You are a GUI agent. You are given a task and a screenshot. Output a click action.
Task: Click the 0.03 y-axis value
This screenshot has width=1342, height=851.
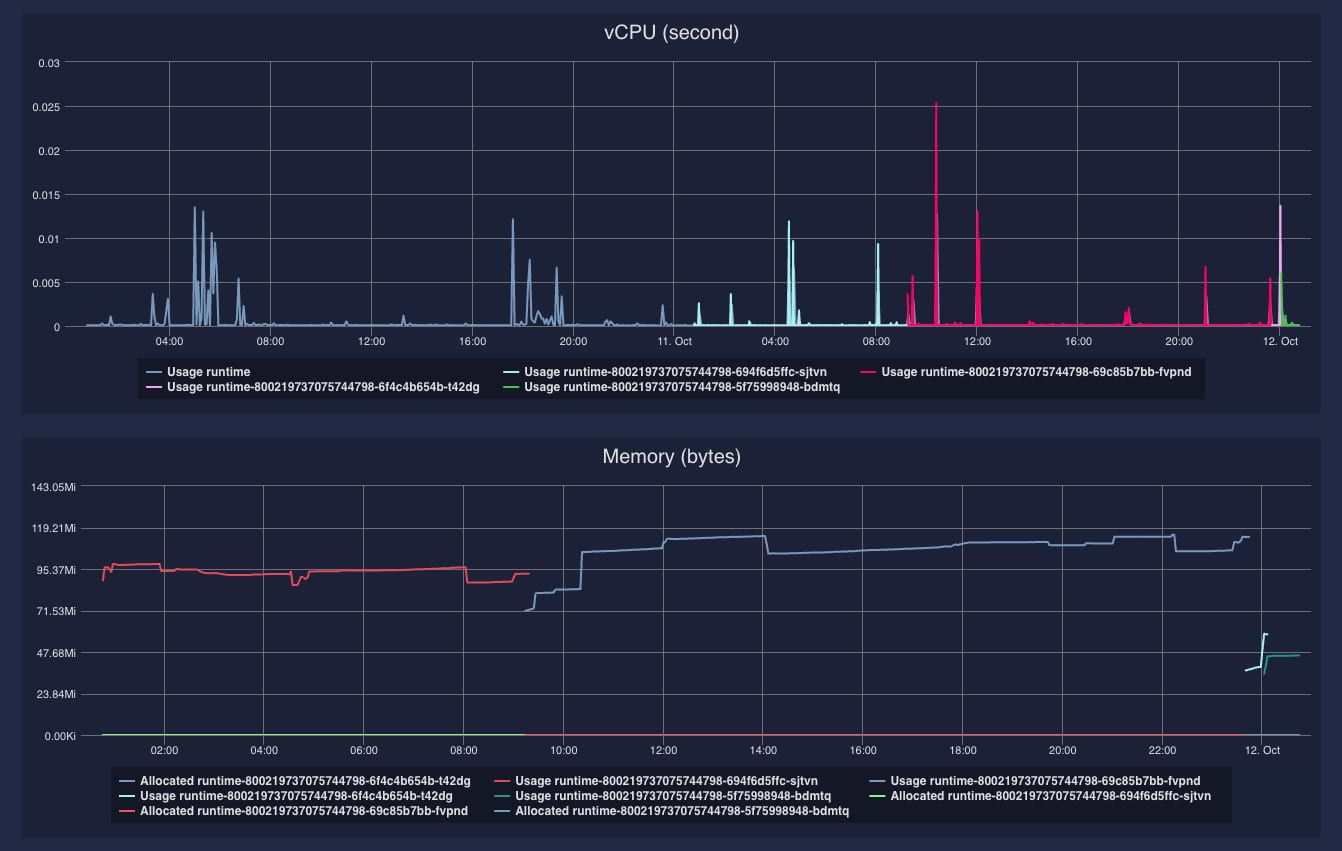pyautogui.click(x=49, y=63)
